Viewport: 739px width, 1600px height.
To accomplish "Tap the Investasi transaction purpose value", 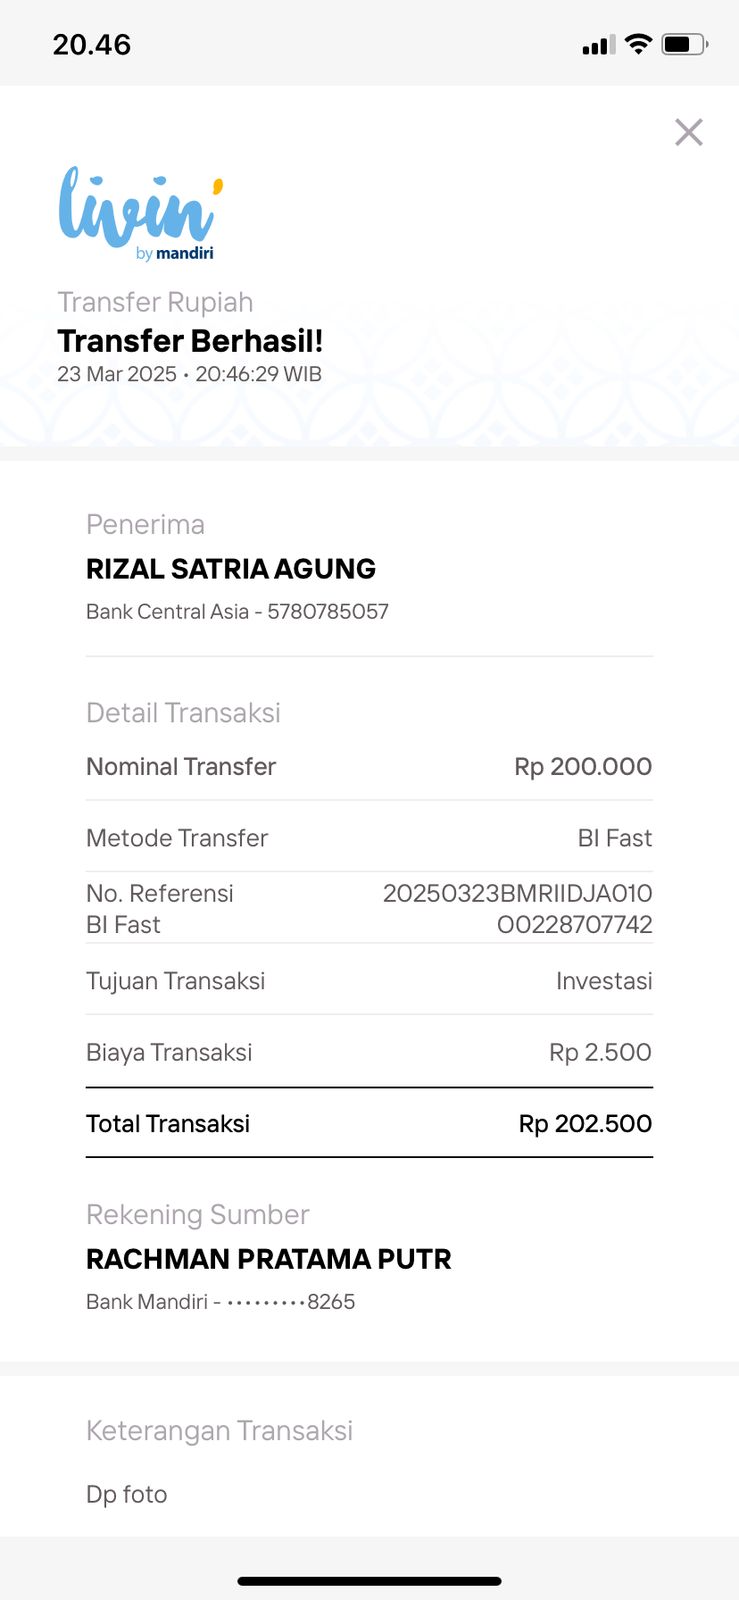I will tap(604, 981).
